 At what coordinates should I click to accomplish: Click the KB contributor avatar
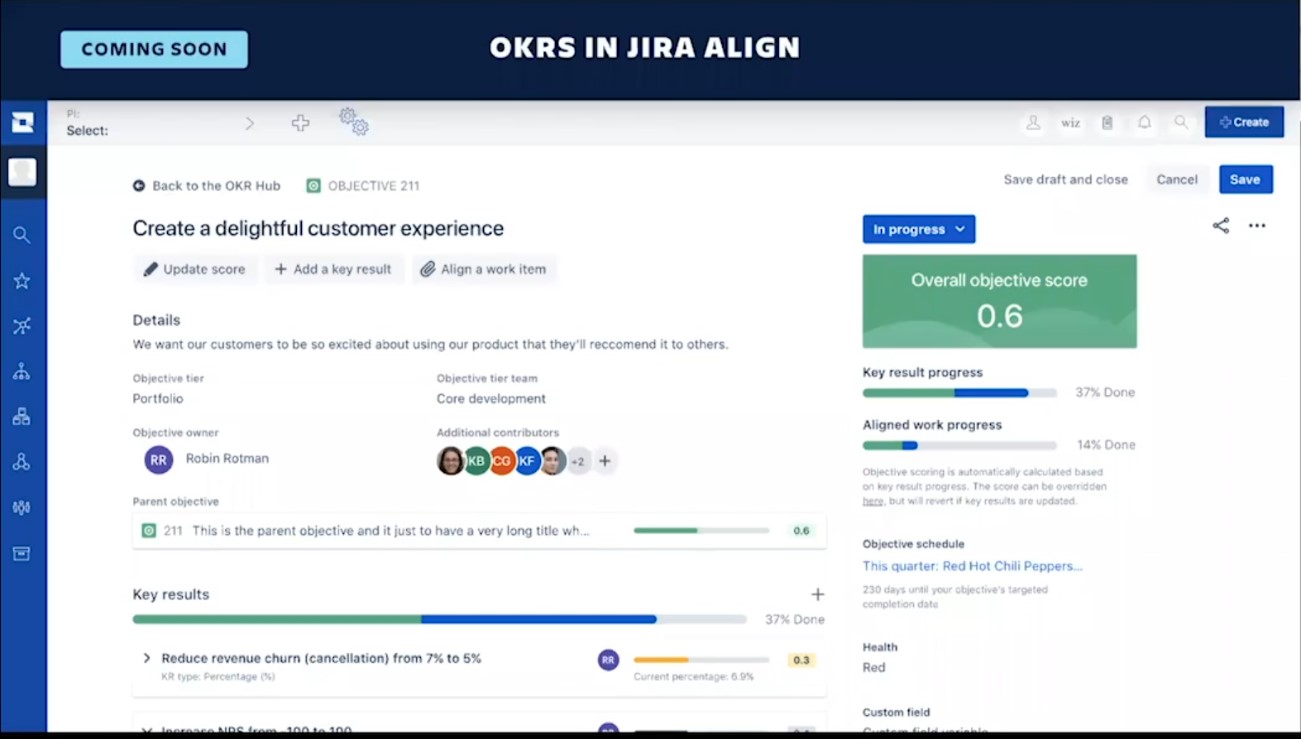click(x=476, y=461)
